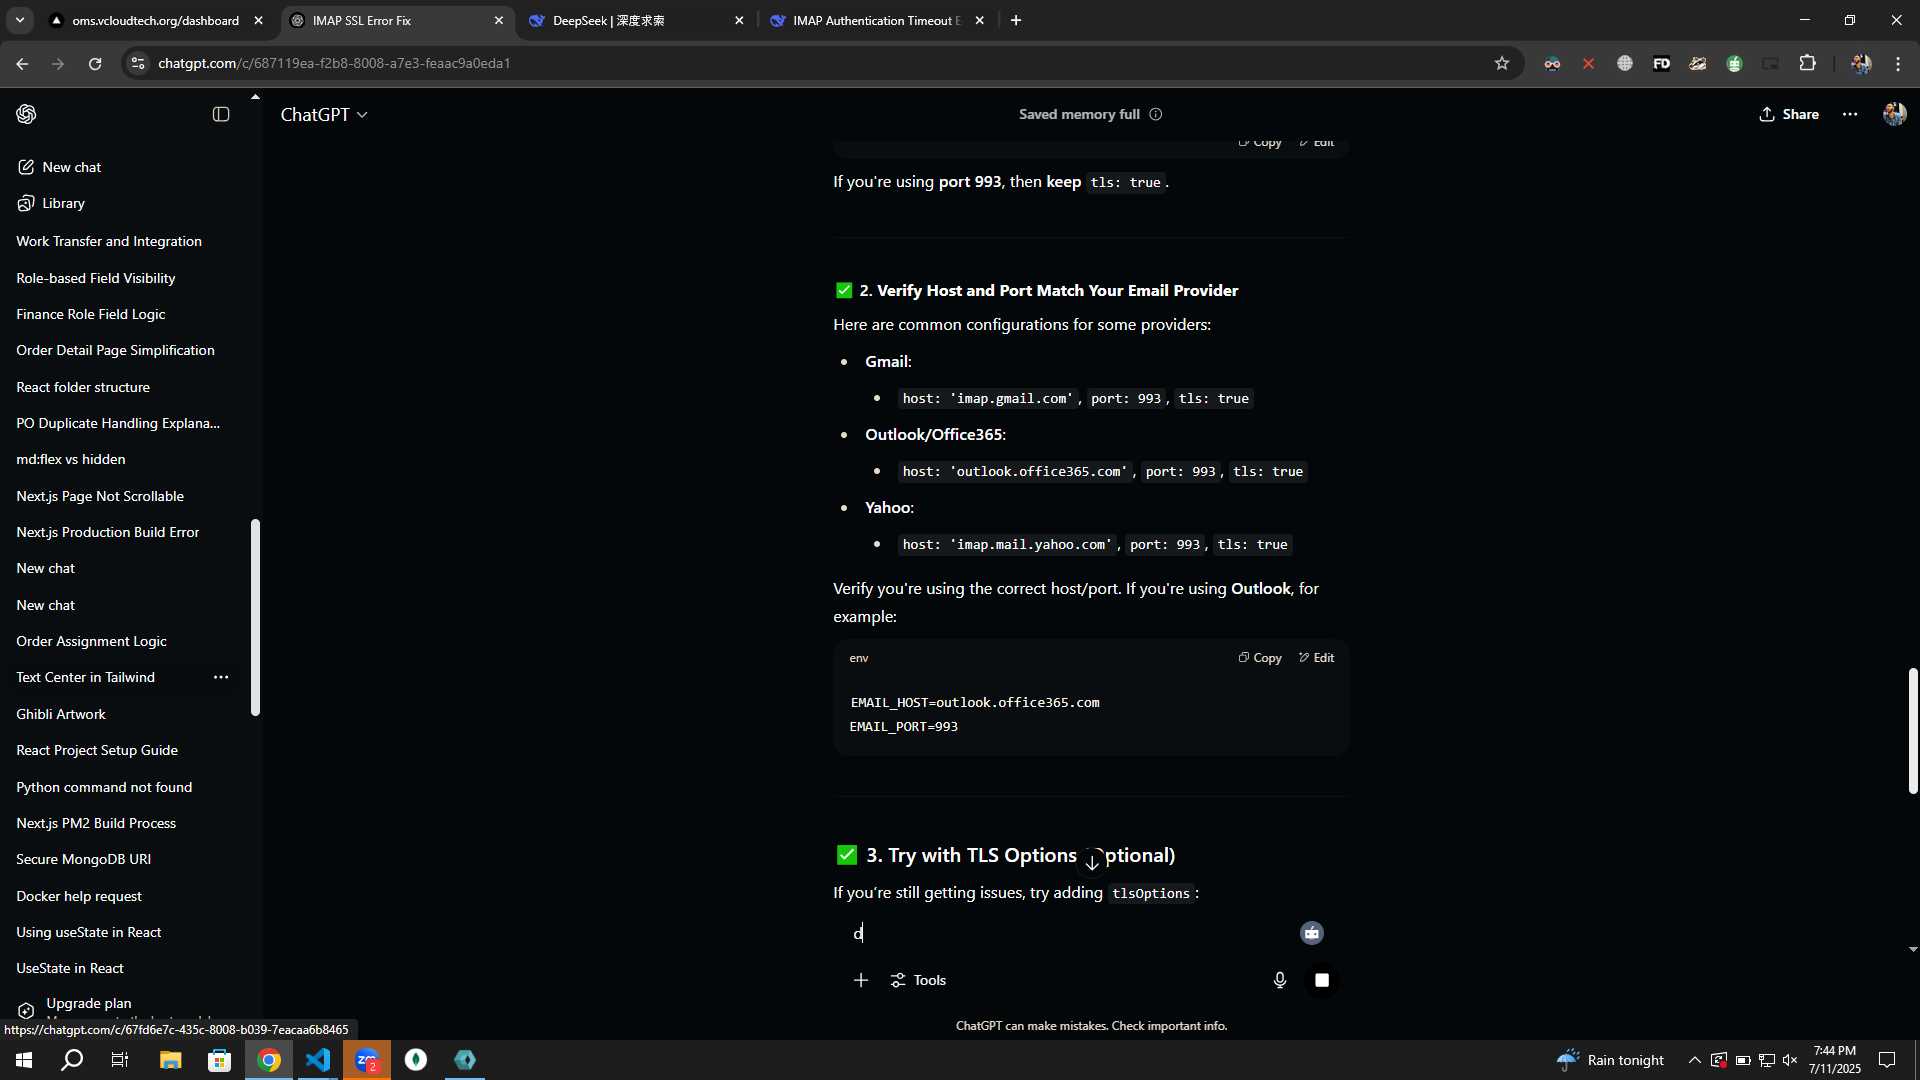
Task: Open the Chrome three-dot menu
Action: click(x=1898, y=63)
